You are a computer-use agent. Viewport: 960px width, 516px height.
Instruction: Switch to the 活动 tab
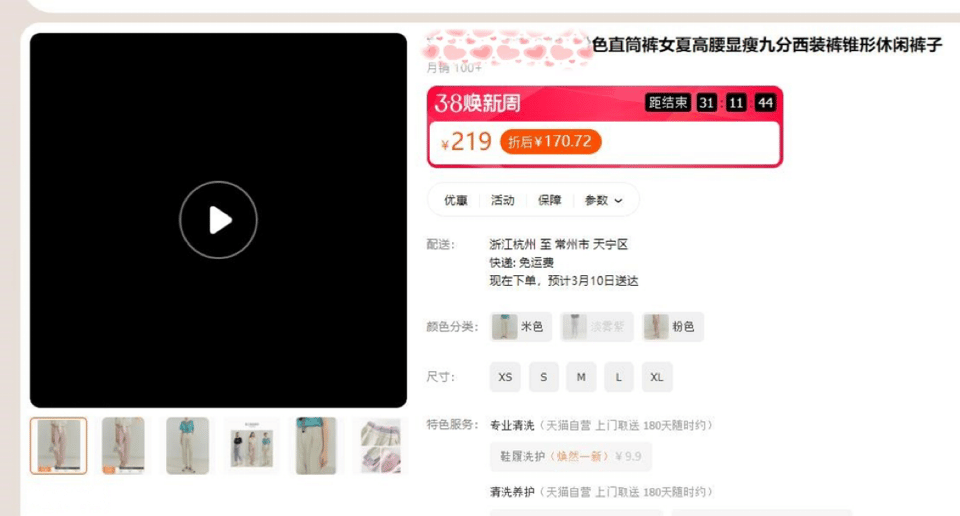pyautogui.click(x=503, y=200)
